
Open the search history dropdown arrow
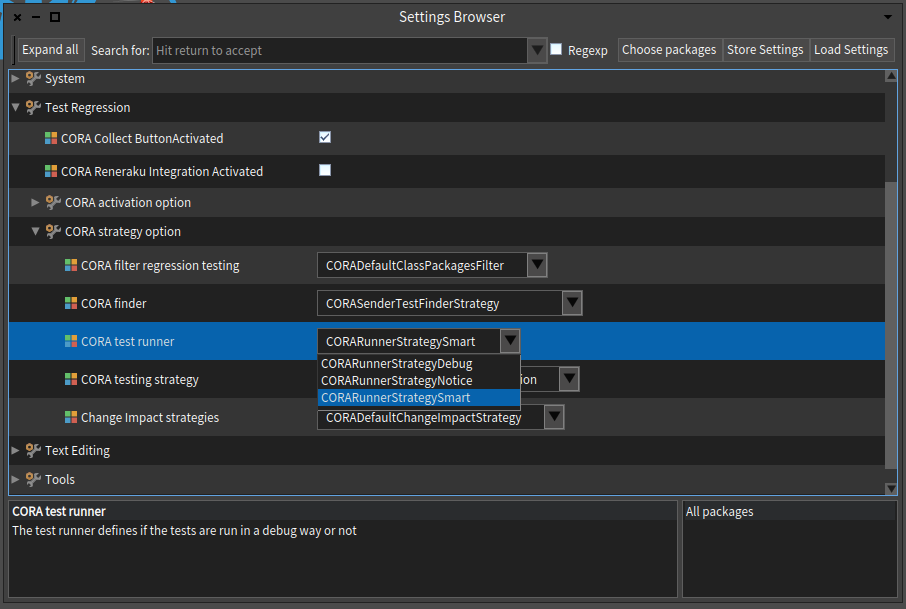pyautogui.click(x=537, y=50)
